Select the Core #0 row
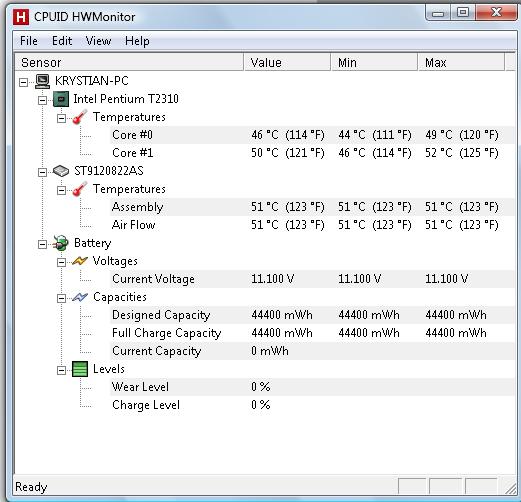521x502 pixels. 313,135
